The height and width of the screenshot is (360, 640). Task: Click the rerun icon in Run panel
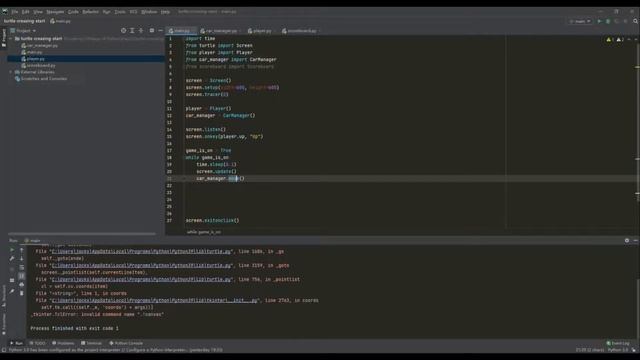click(x=12, y=250)
